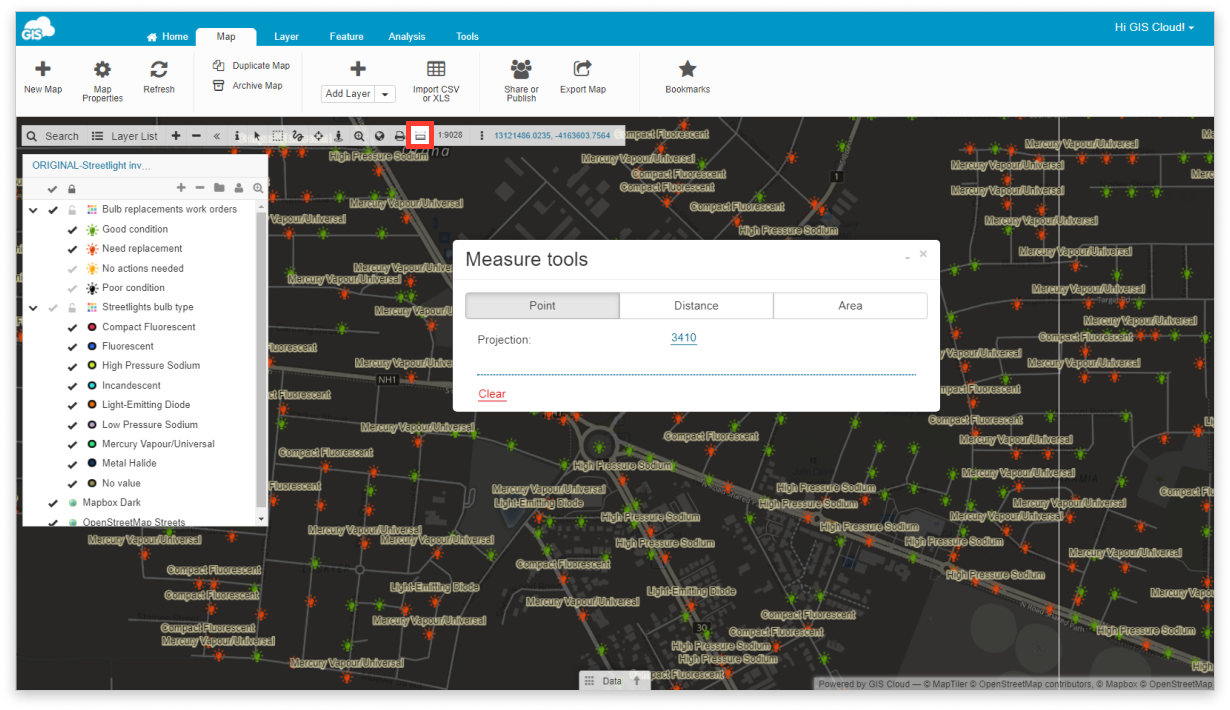The image size is (1230, 710).
Task: Collapse Bulb replacements work orders layer
Action: pos(33,209)
